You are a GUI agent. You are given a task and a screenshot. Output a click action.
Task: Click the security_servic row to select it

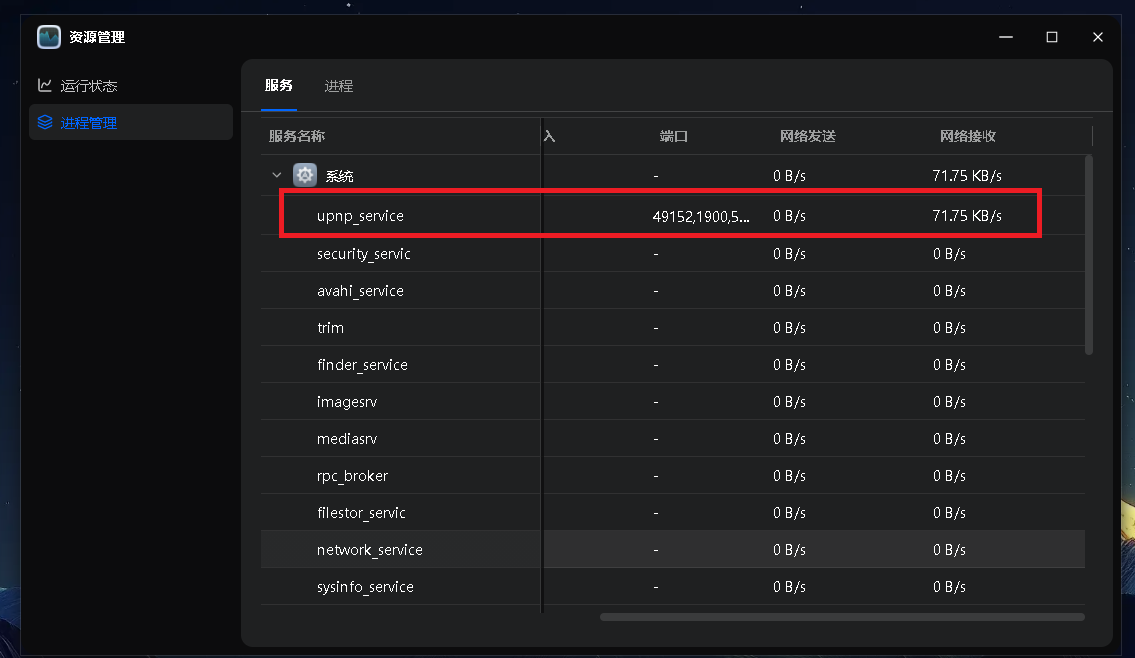[364, 253]
